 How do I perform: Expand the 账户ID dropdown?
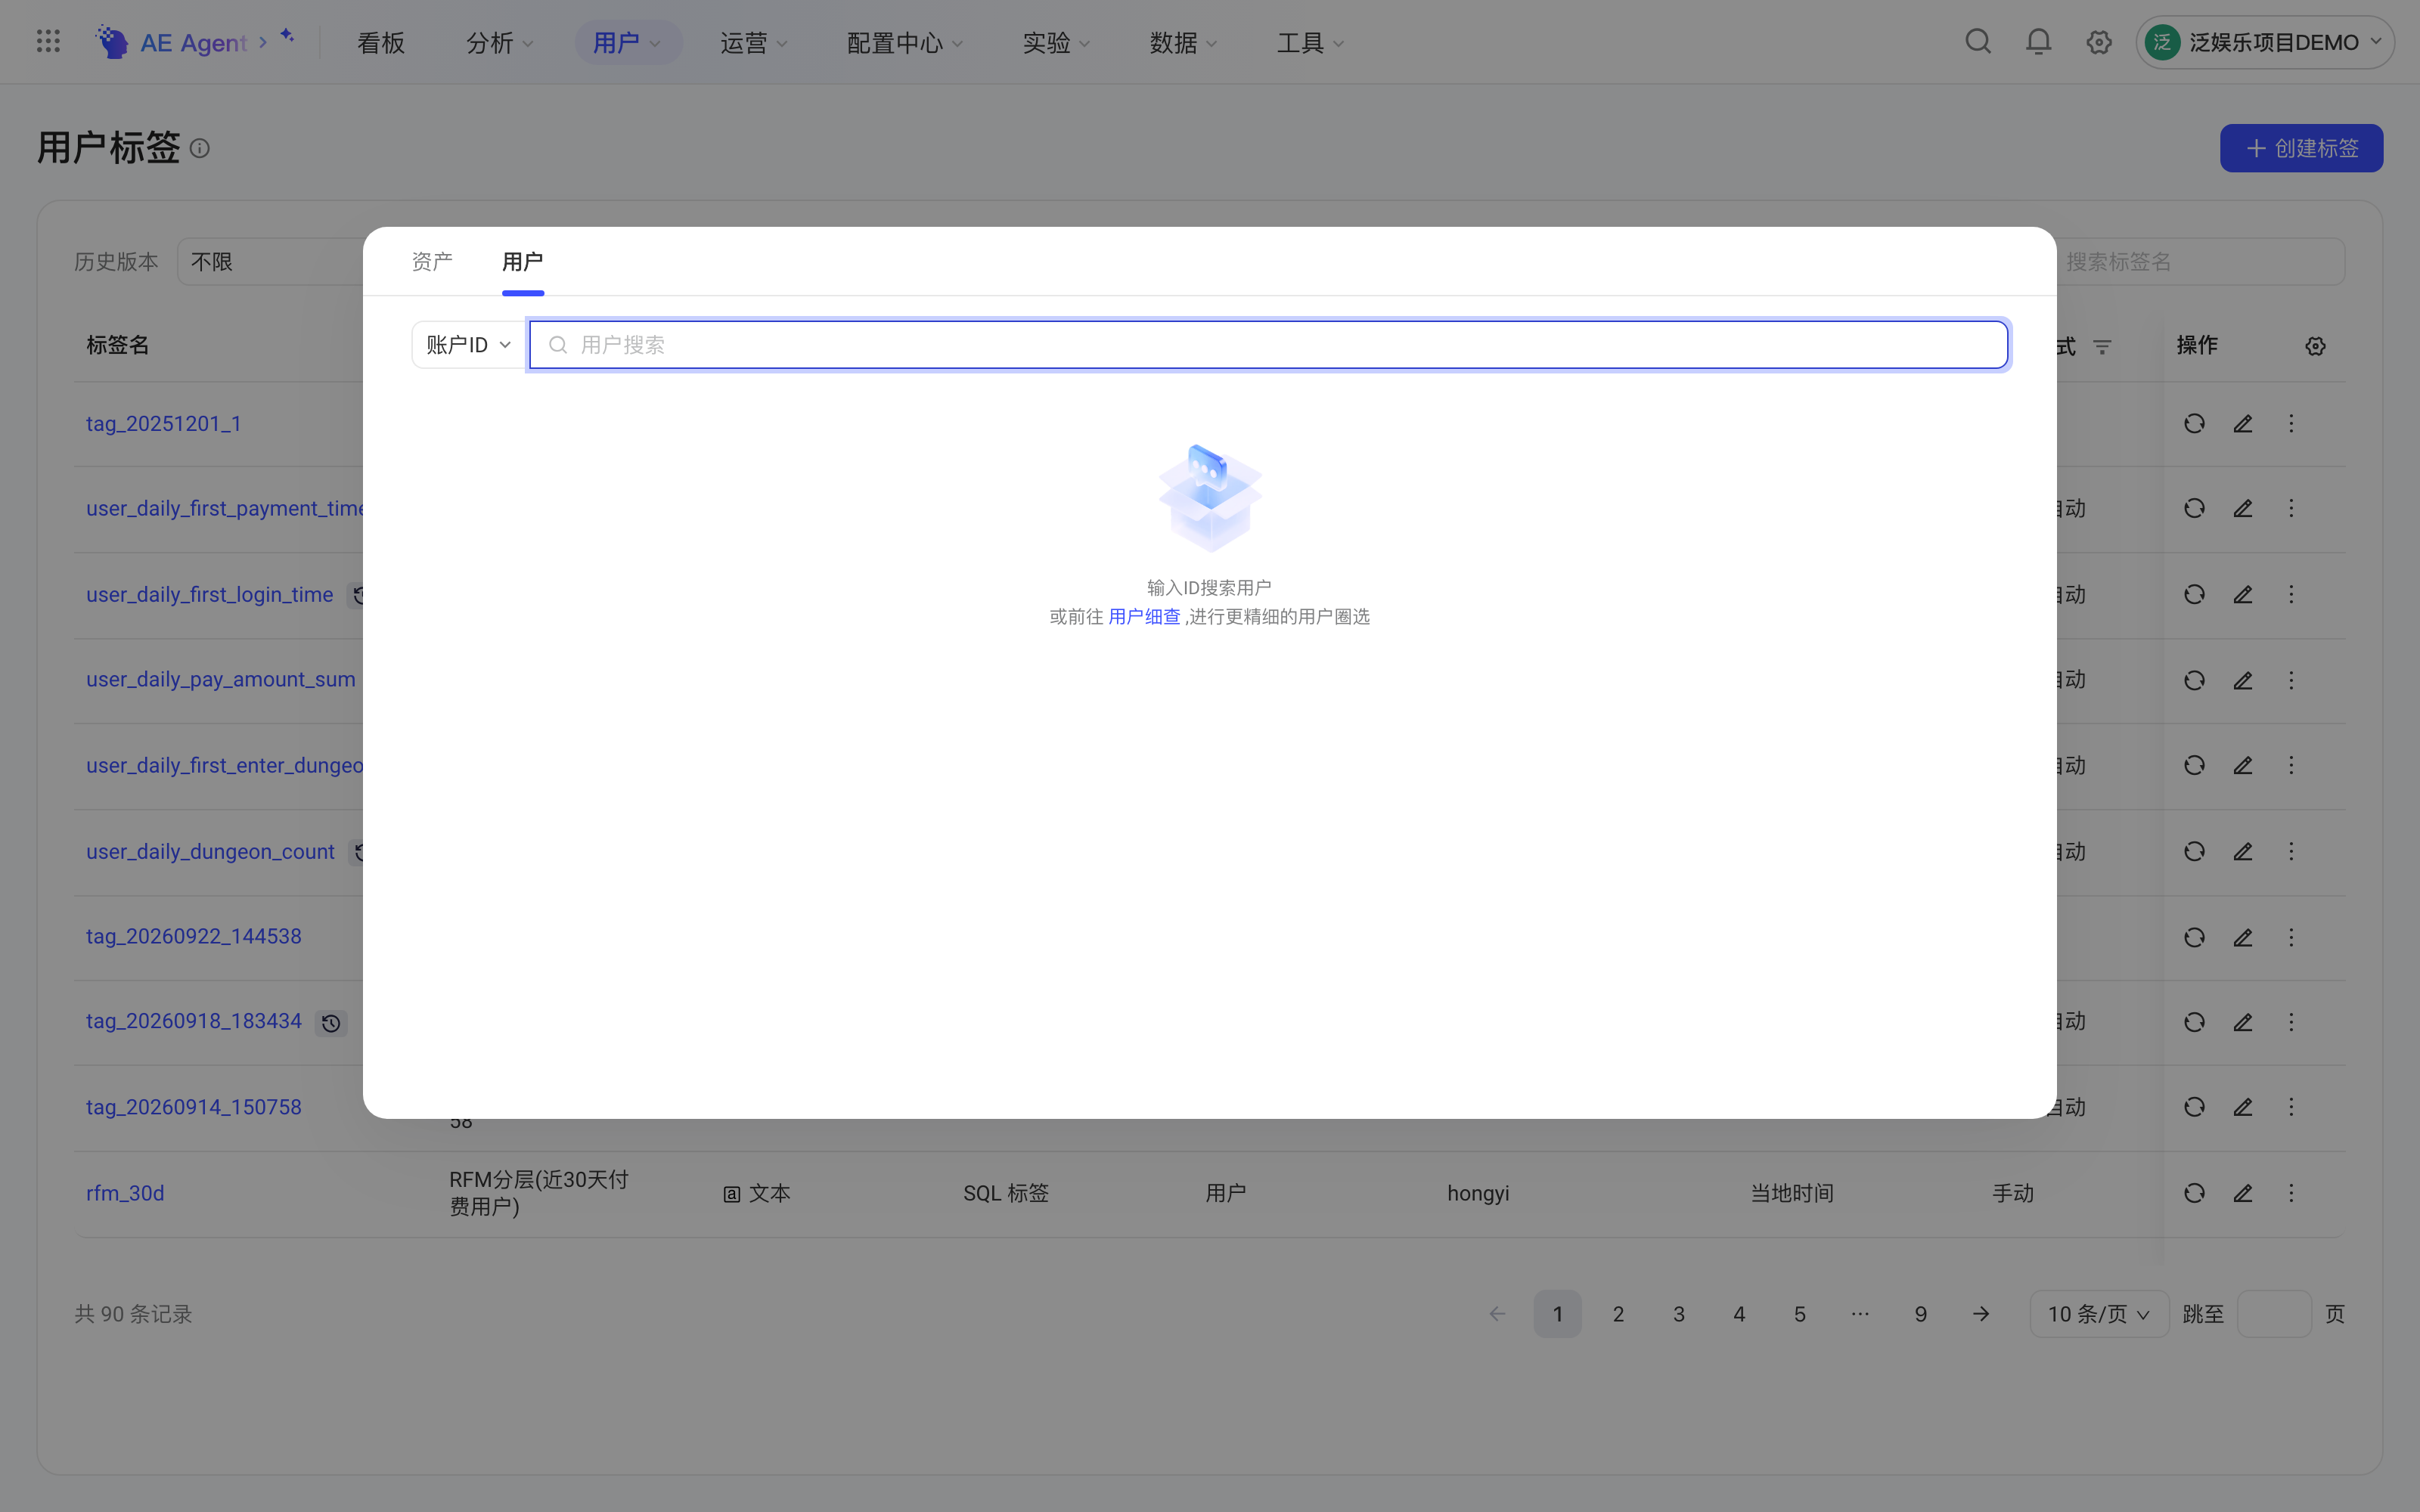(469, 345)
